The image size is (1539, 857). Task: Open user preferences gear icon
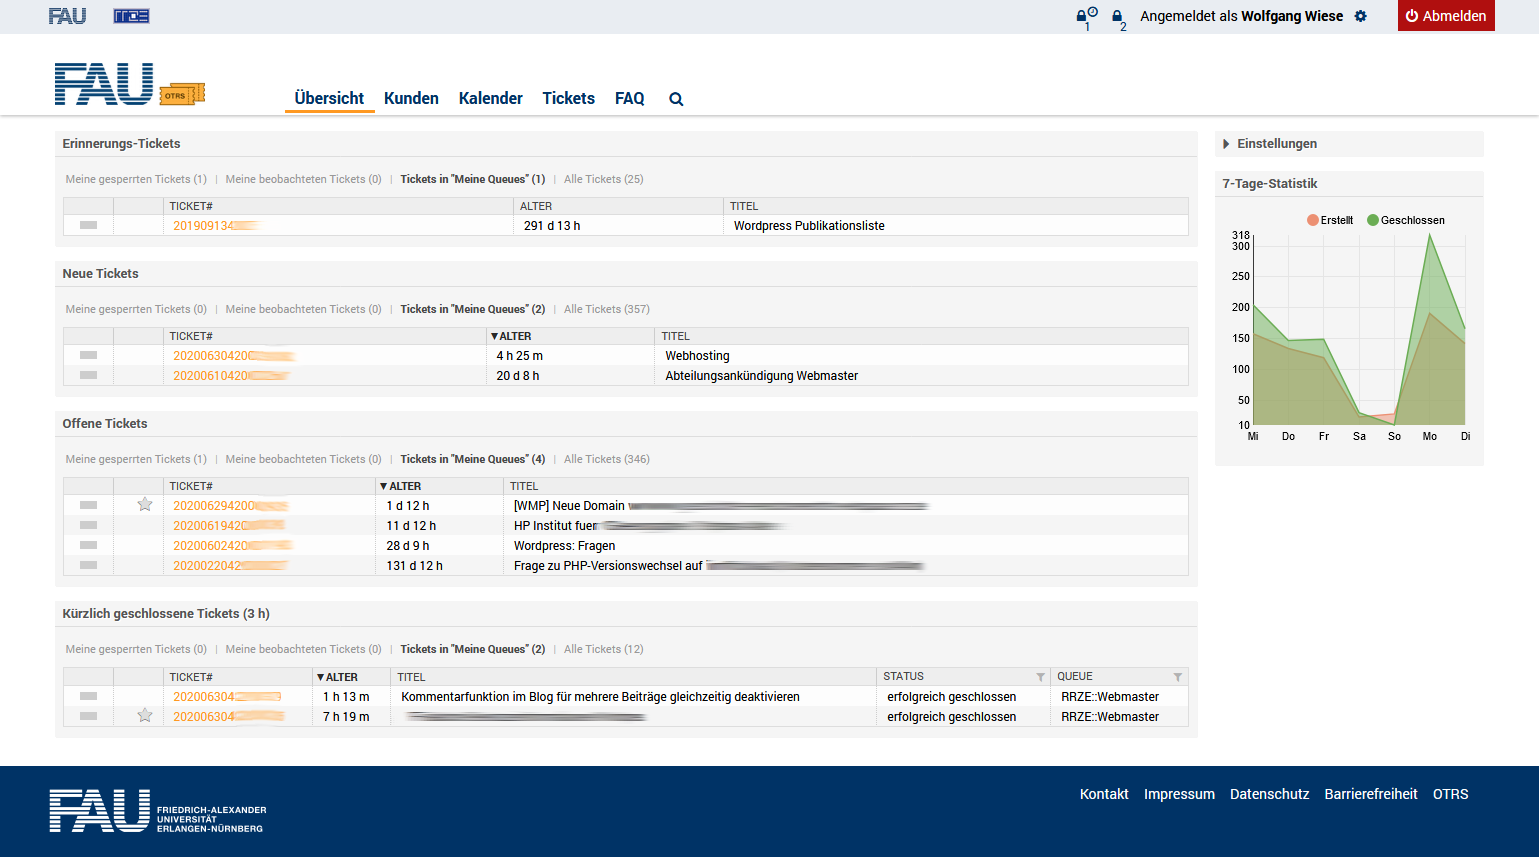tap(1360, 16)
